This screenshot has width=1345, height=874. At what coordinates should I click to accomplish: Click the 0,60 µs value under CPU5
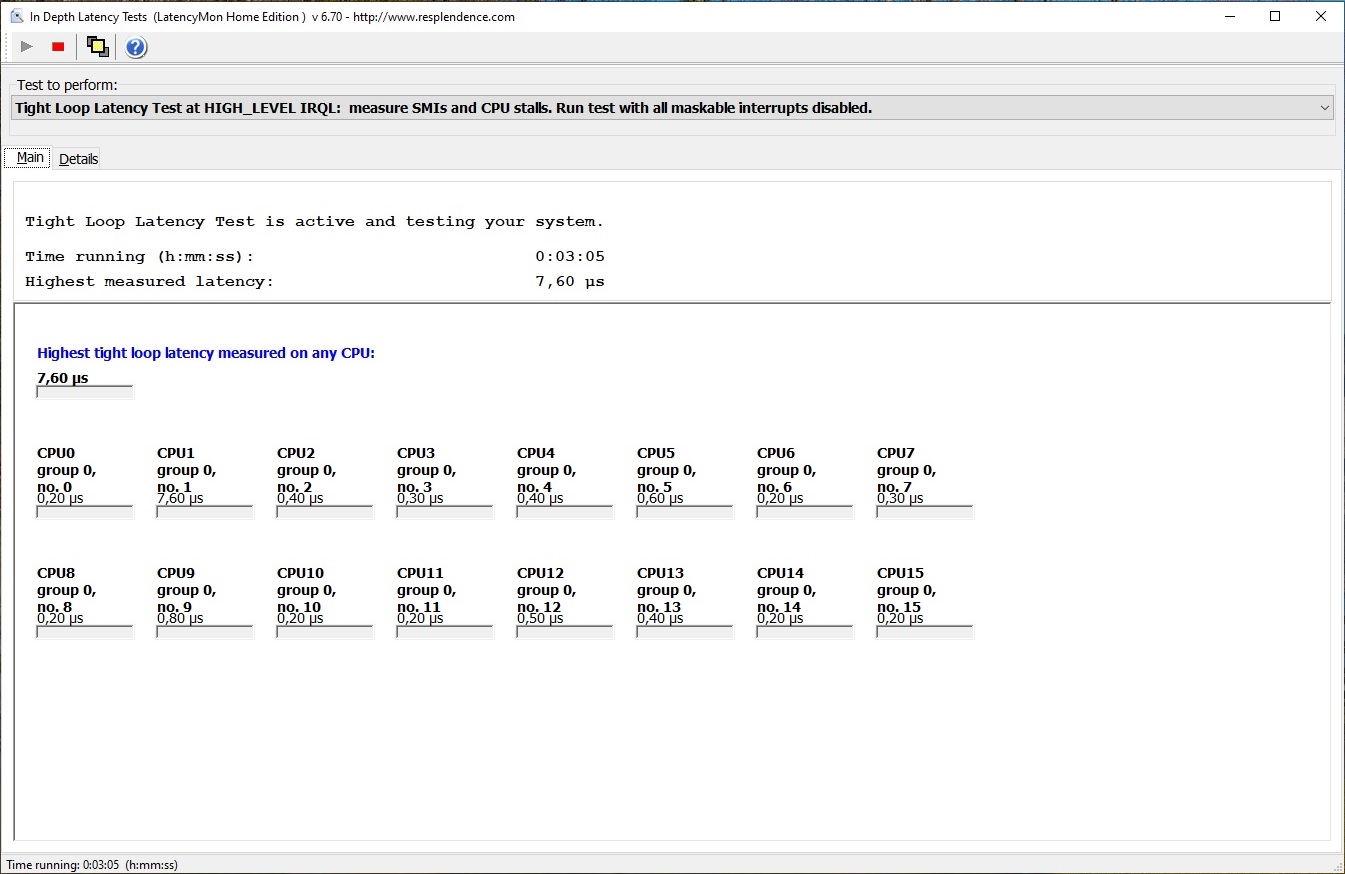660,498
